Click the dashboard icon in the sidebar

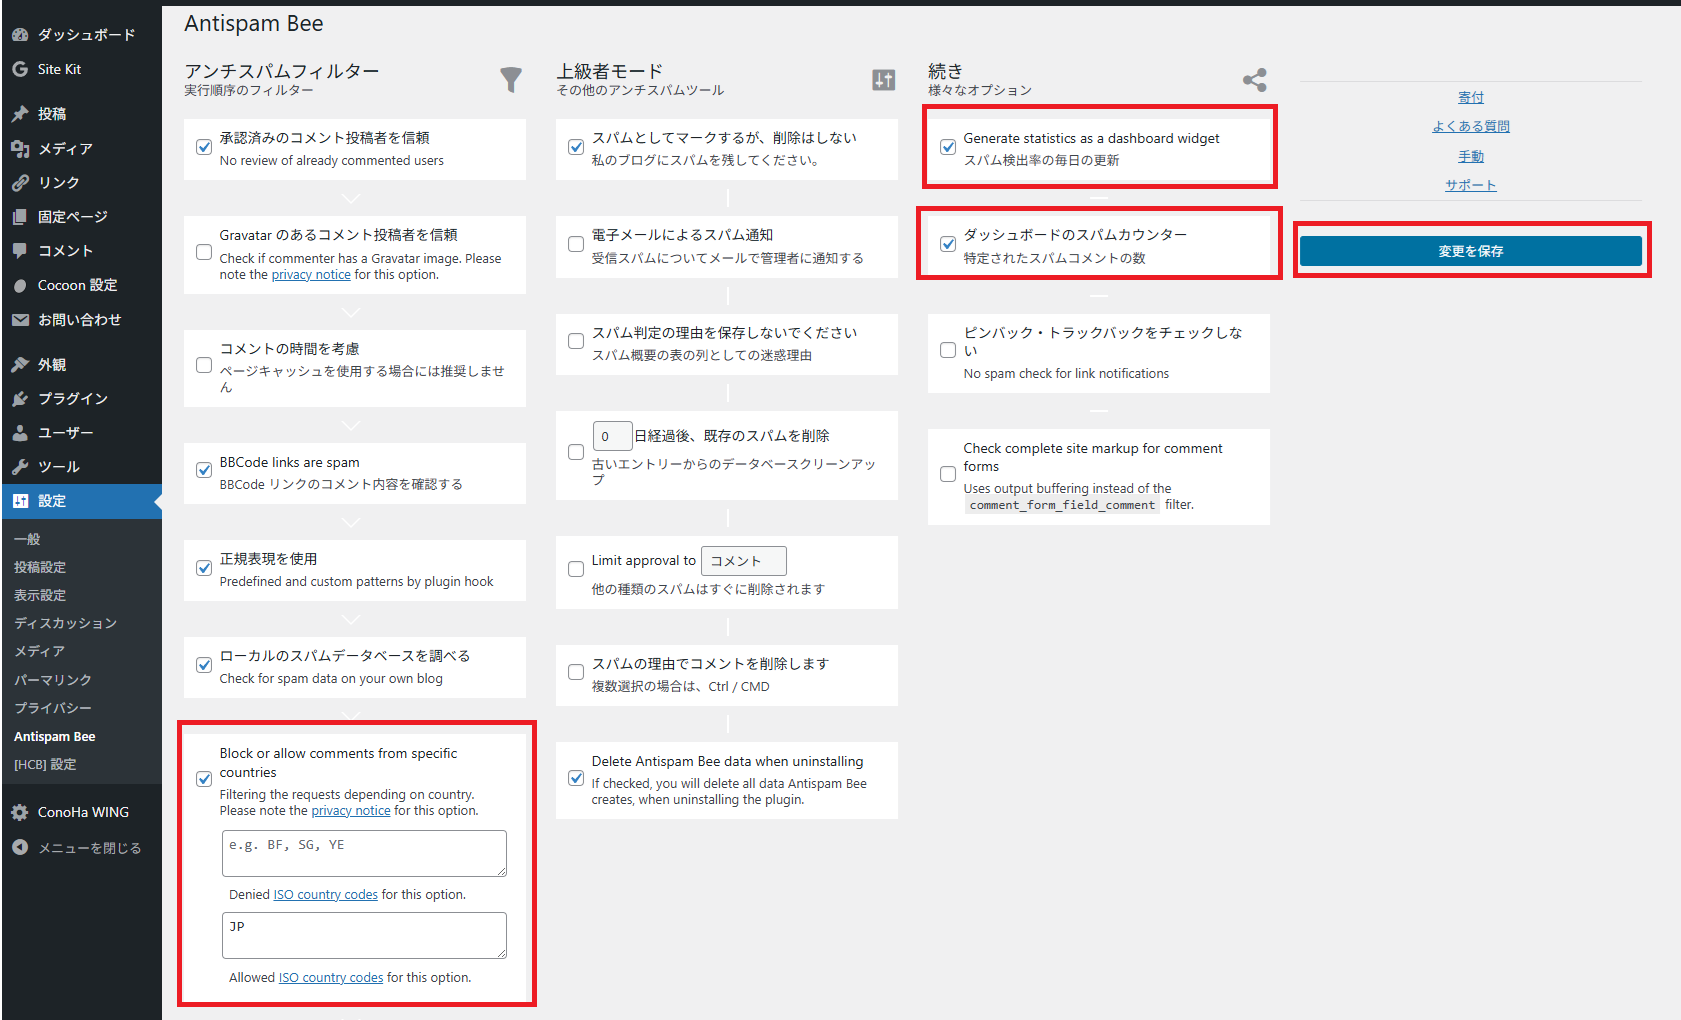click(20, 34)
